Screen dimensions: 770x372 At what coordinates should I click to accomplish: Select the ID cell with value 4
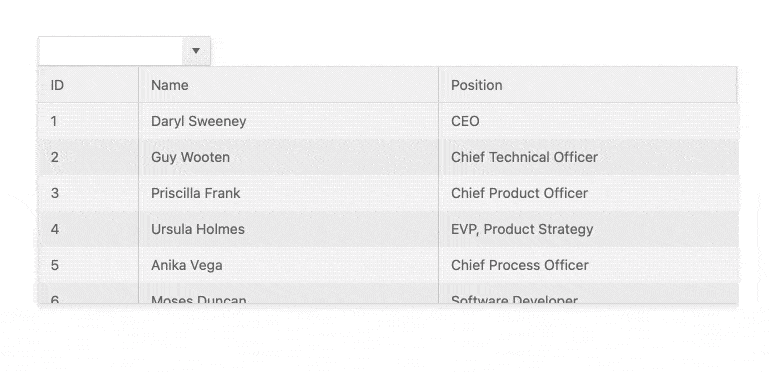point(88,229)
